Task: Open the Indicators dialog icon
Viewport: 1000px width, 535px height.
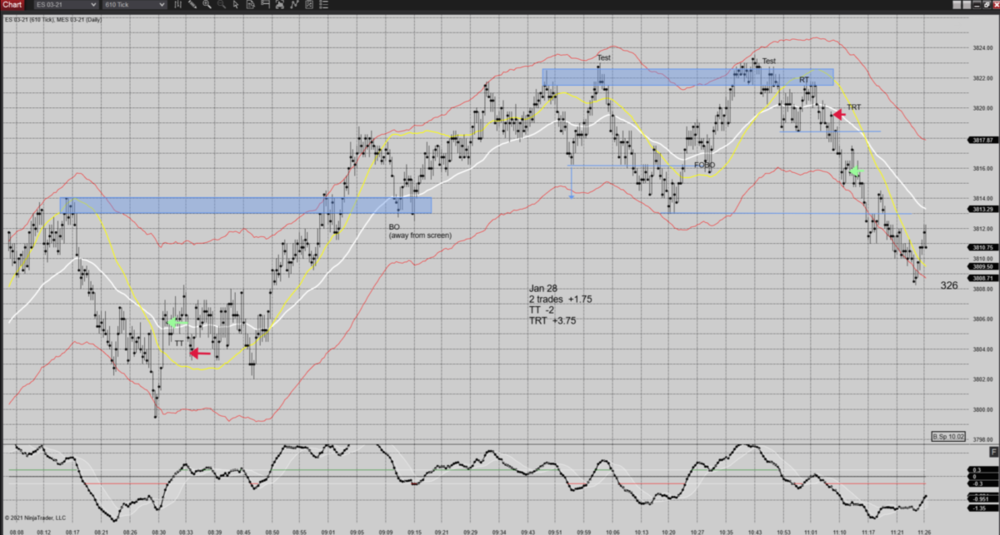Action: point(294,5)
